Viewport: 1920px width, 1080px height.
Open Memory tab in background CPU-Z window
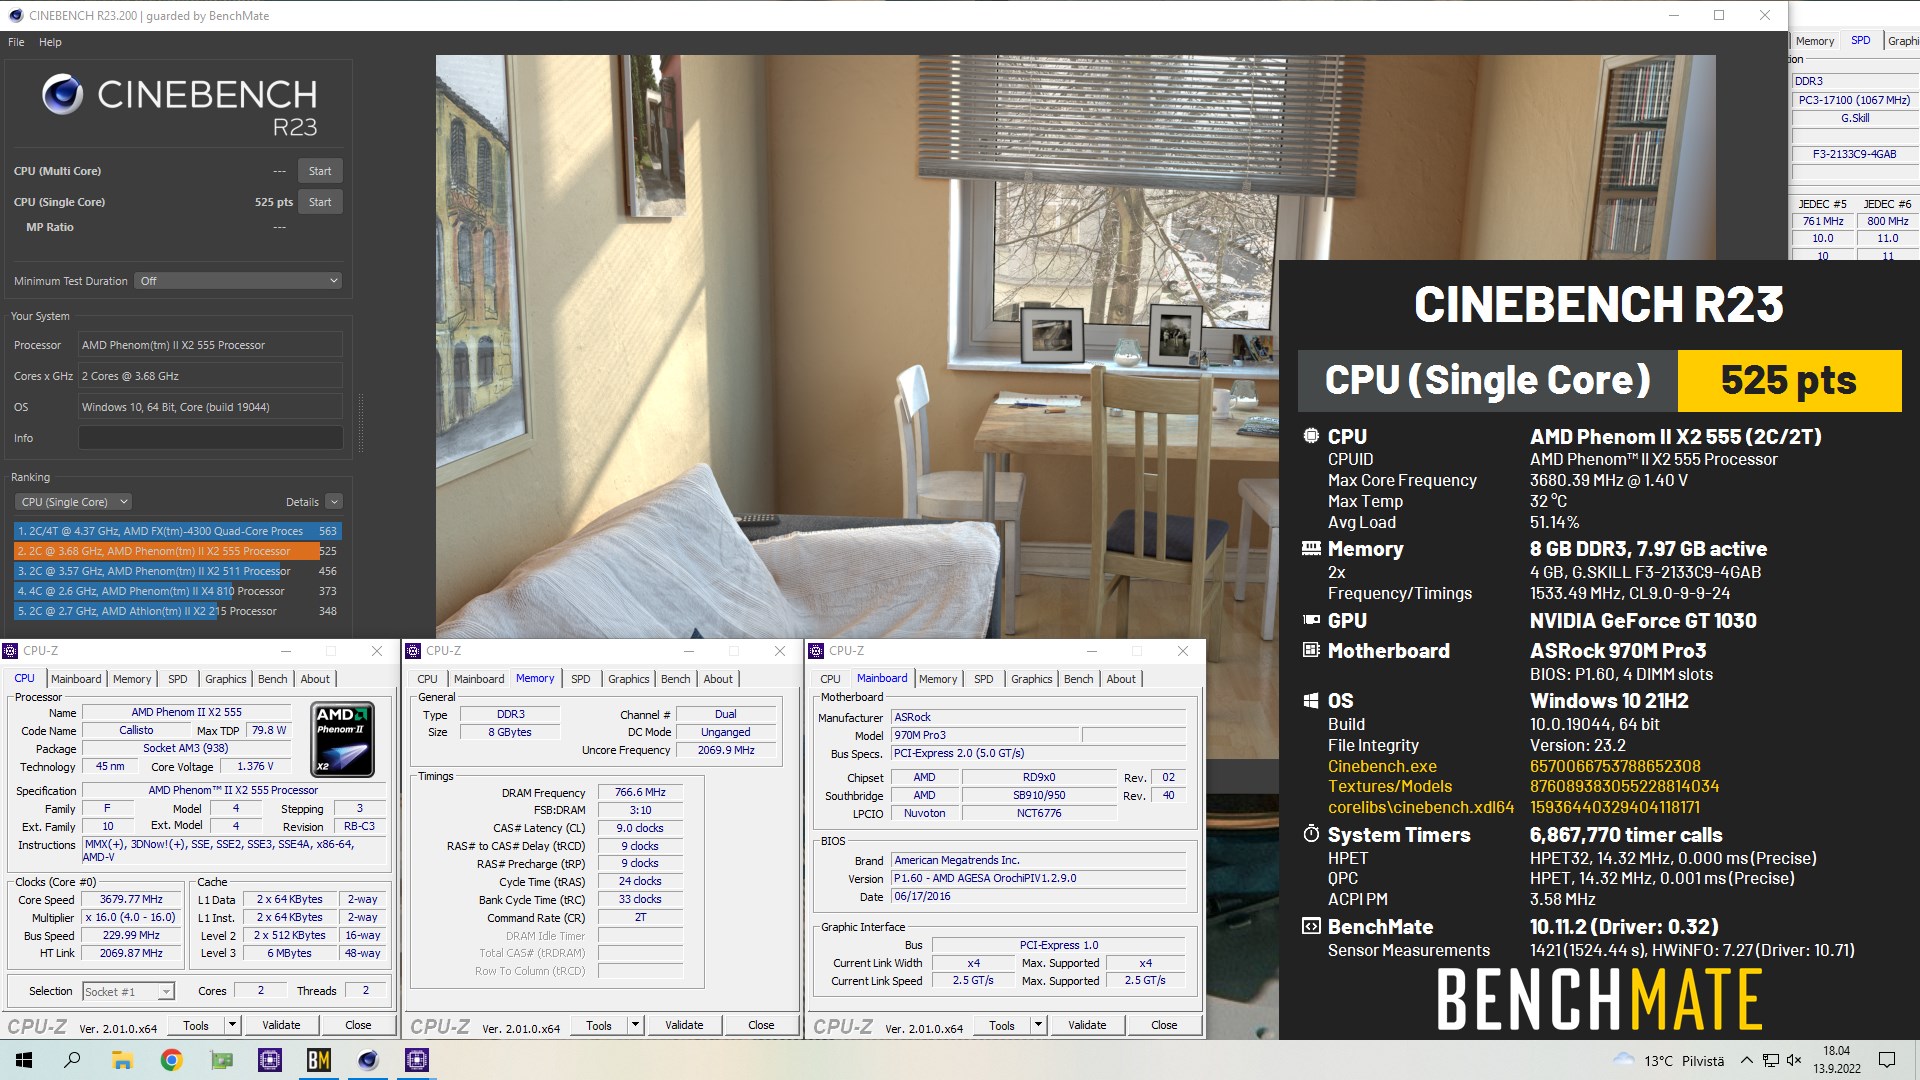1814,41
